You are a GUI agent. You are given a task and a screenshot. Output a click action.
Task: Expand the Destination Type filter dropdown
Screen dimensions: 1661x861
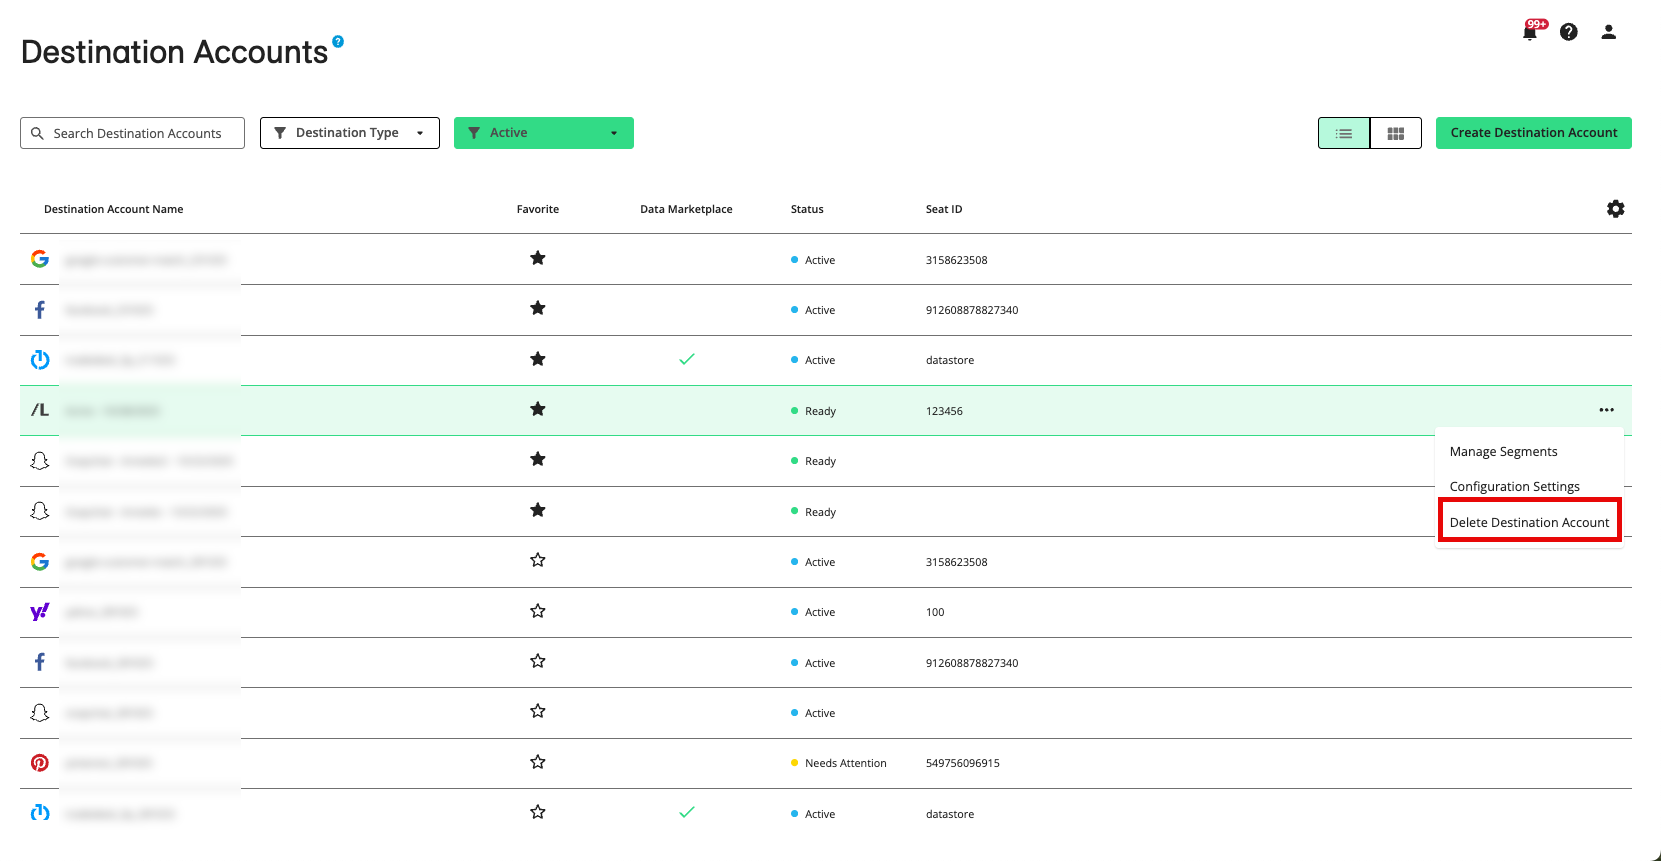tap(349, 133)
